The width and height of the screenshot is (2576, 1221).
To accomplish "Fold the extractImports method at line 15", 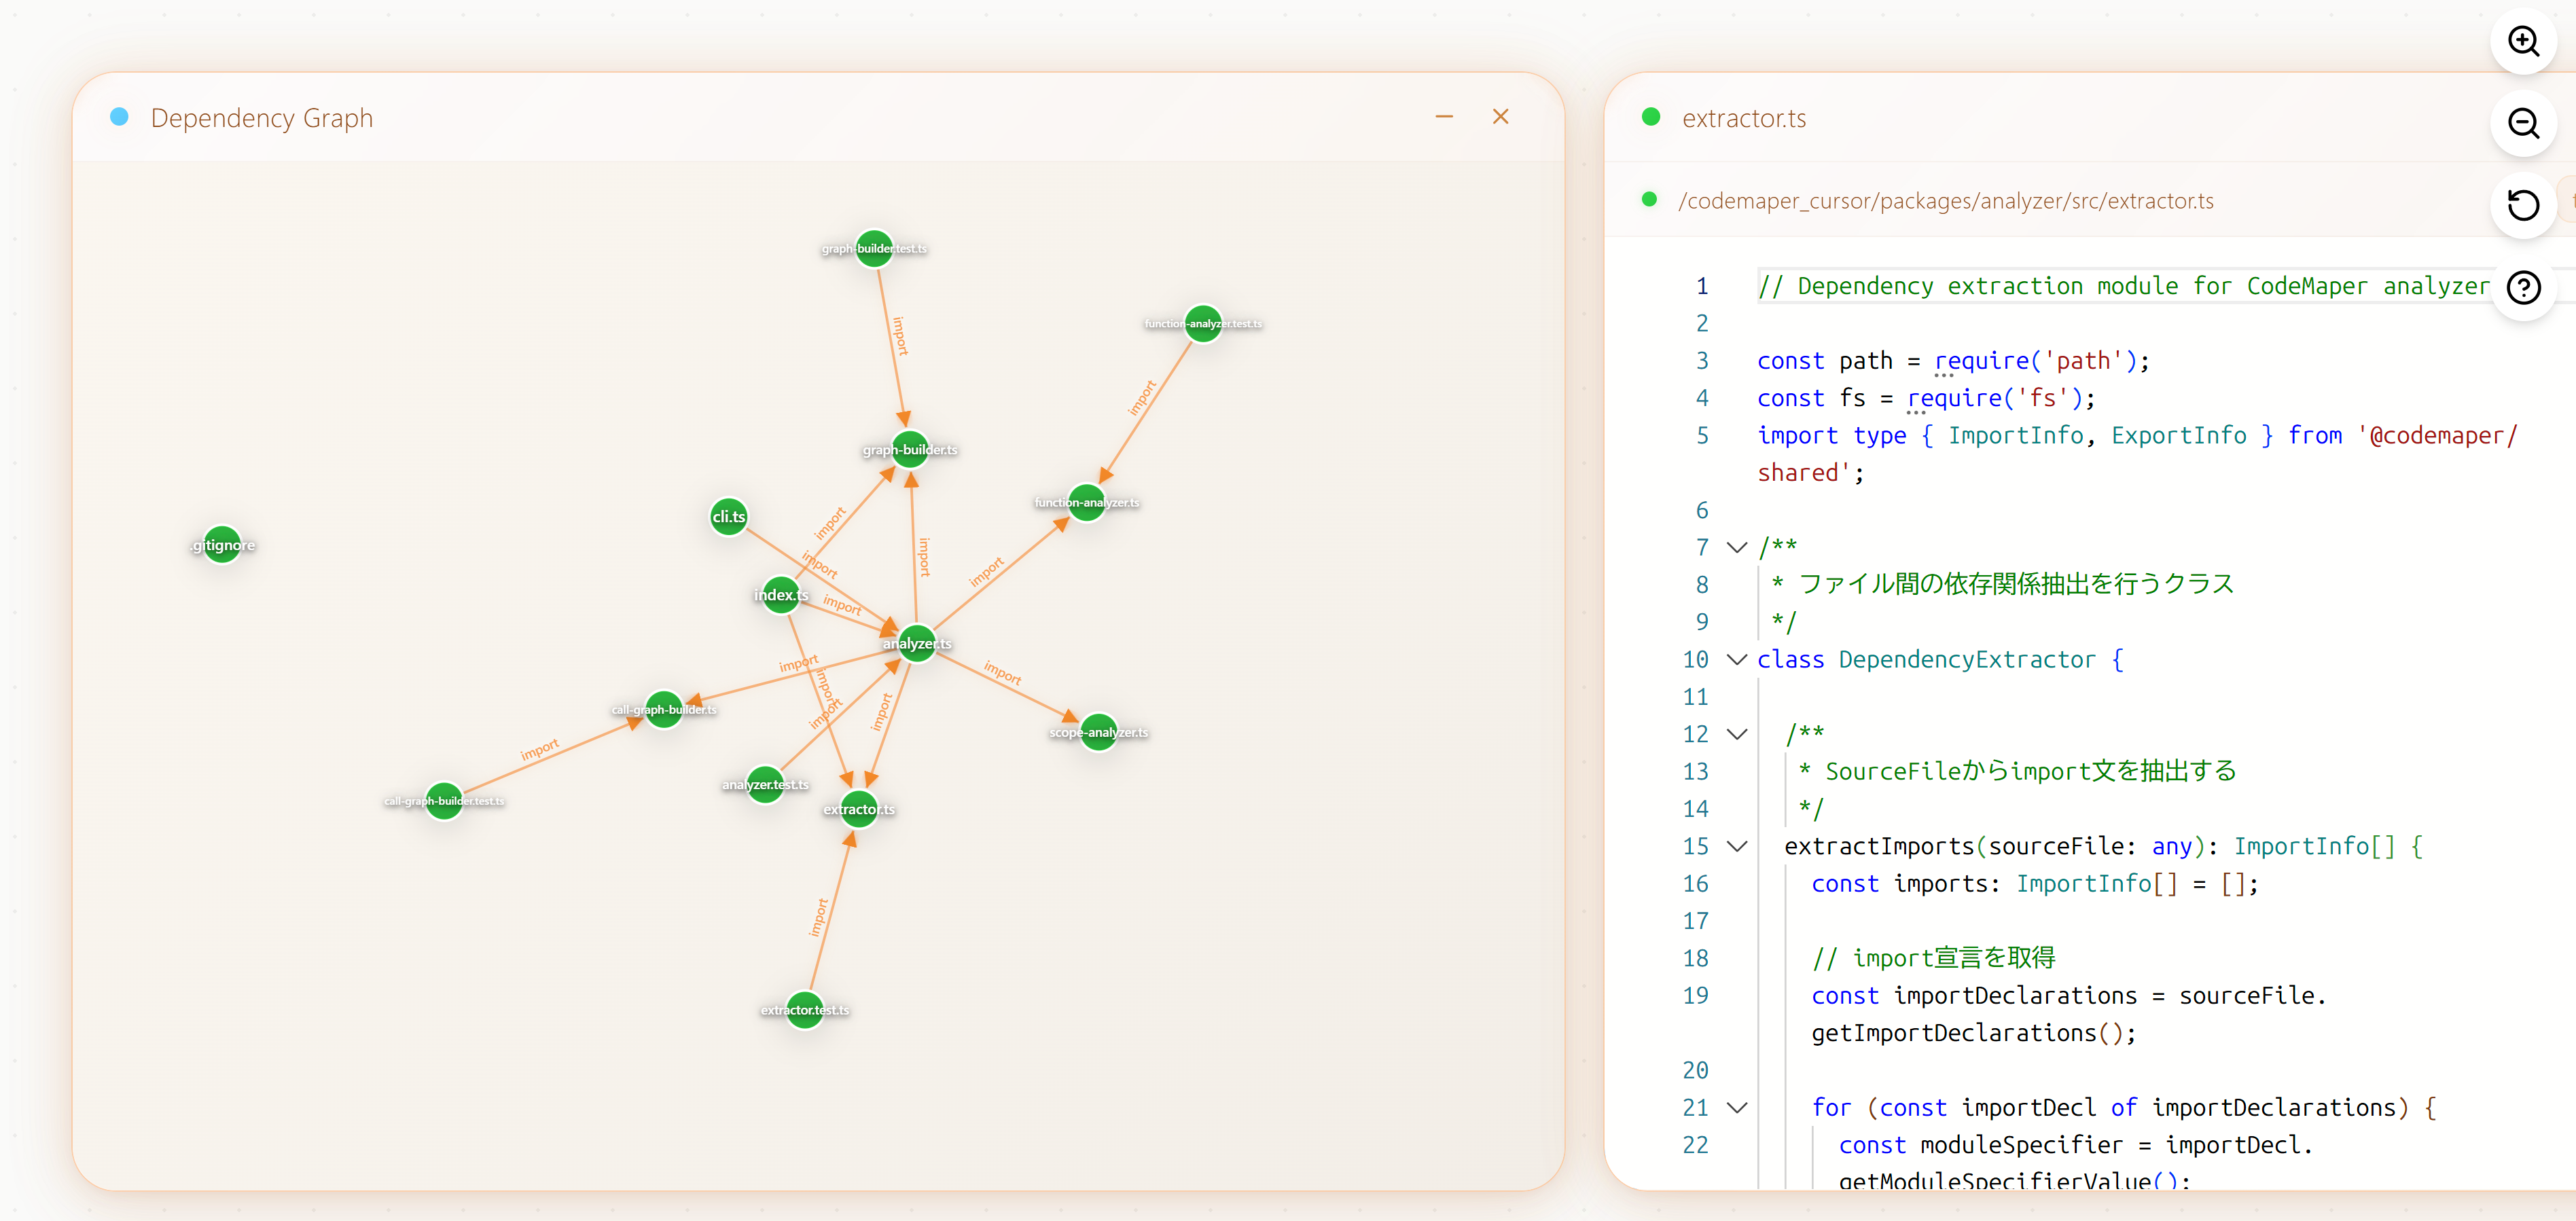I will [x=1737, y=847].
